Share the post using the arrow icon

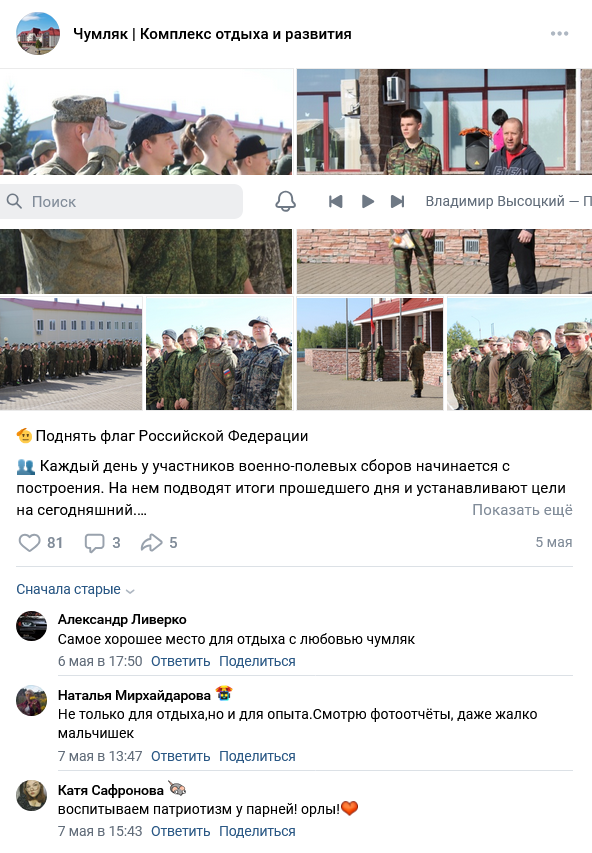[x=151, y=542]
